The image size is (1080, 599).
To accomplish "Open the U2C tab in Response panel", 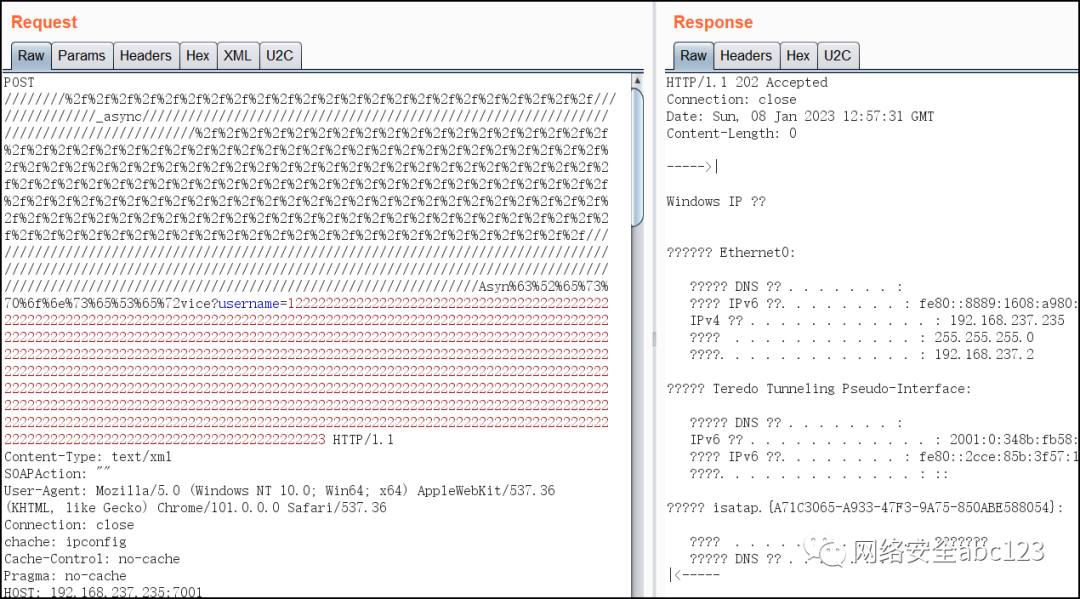I will coord(838,56).
